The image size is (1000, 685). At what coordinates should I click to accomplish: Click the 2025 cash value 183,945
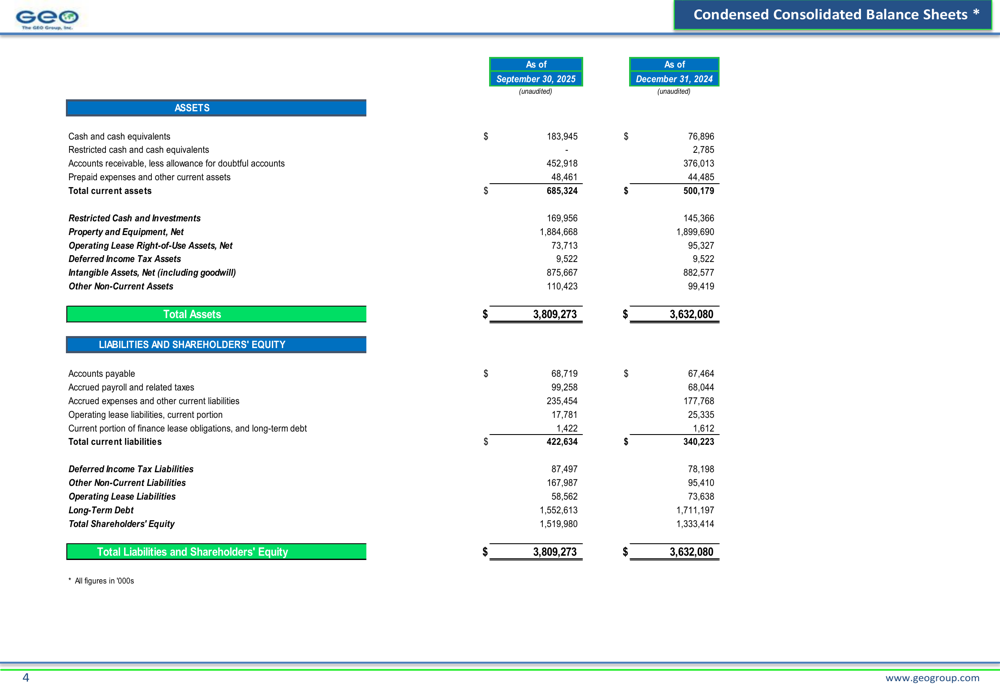[562, 137]
